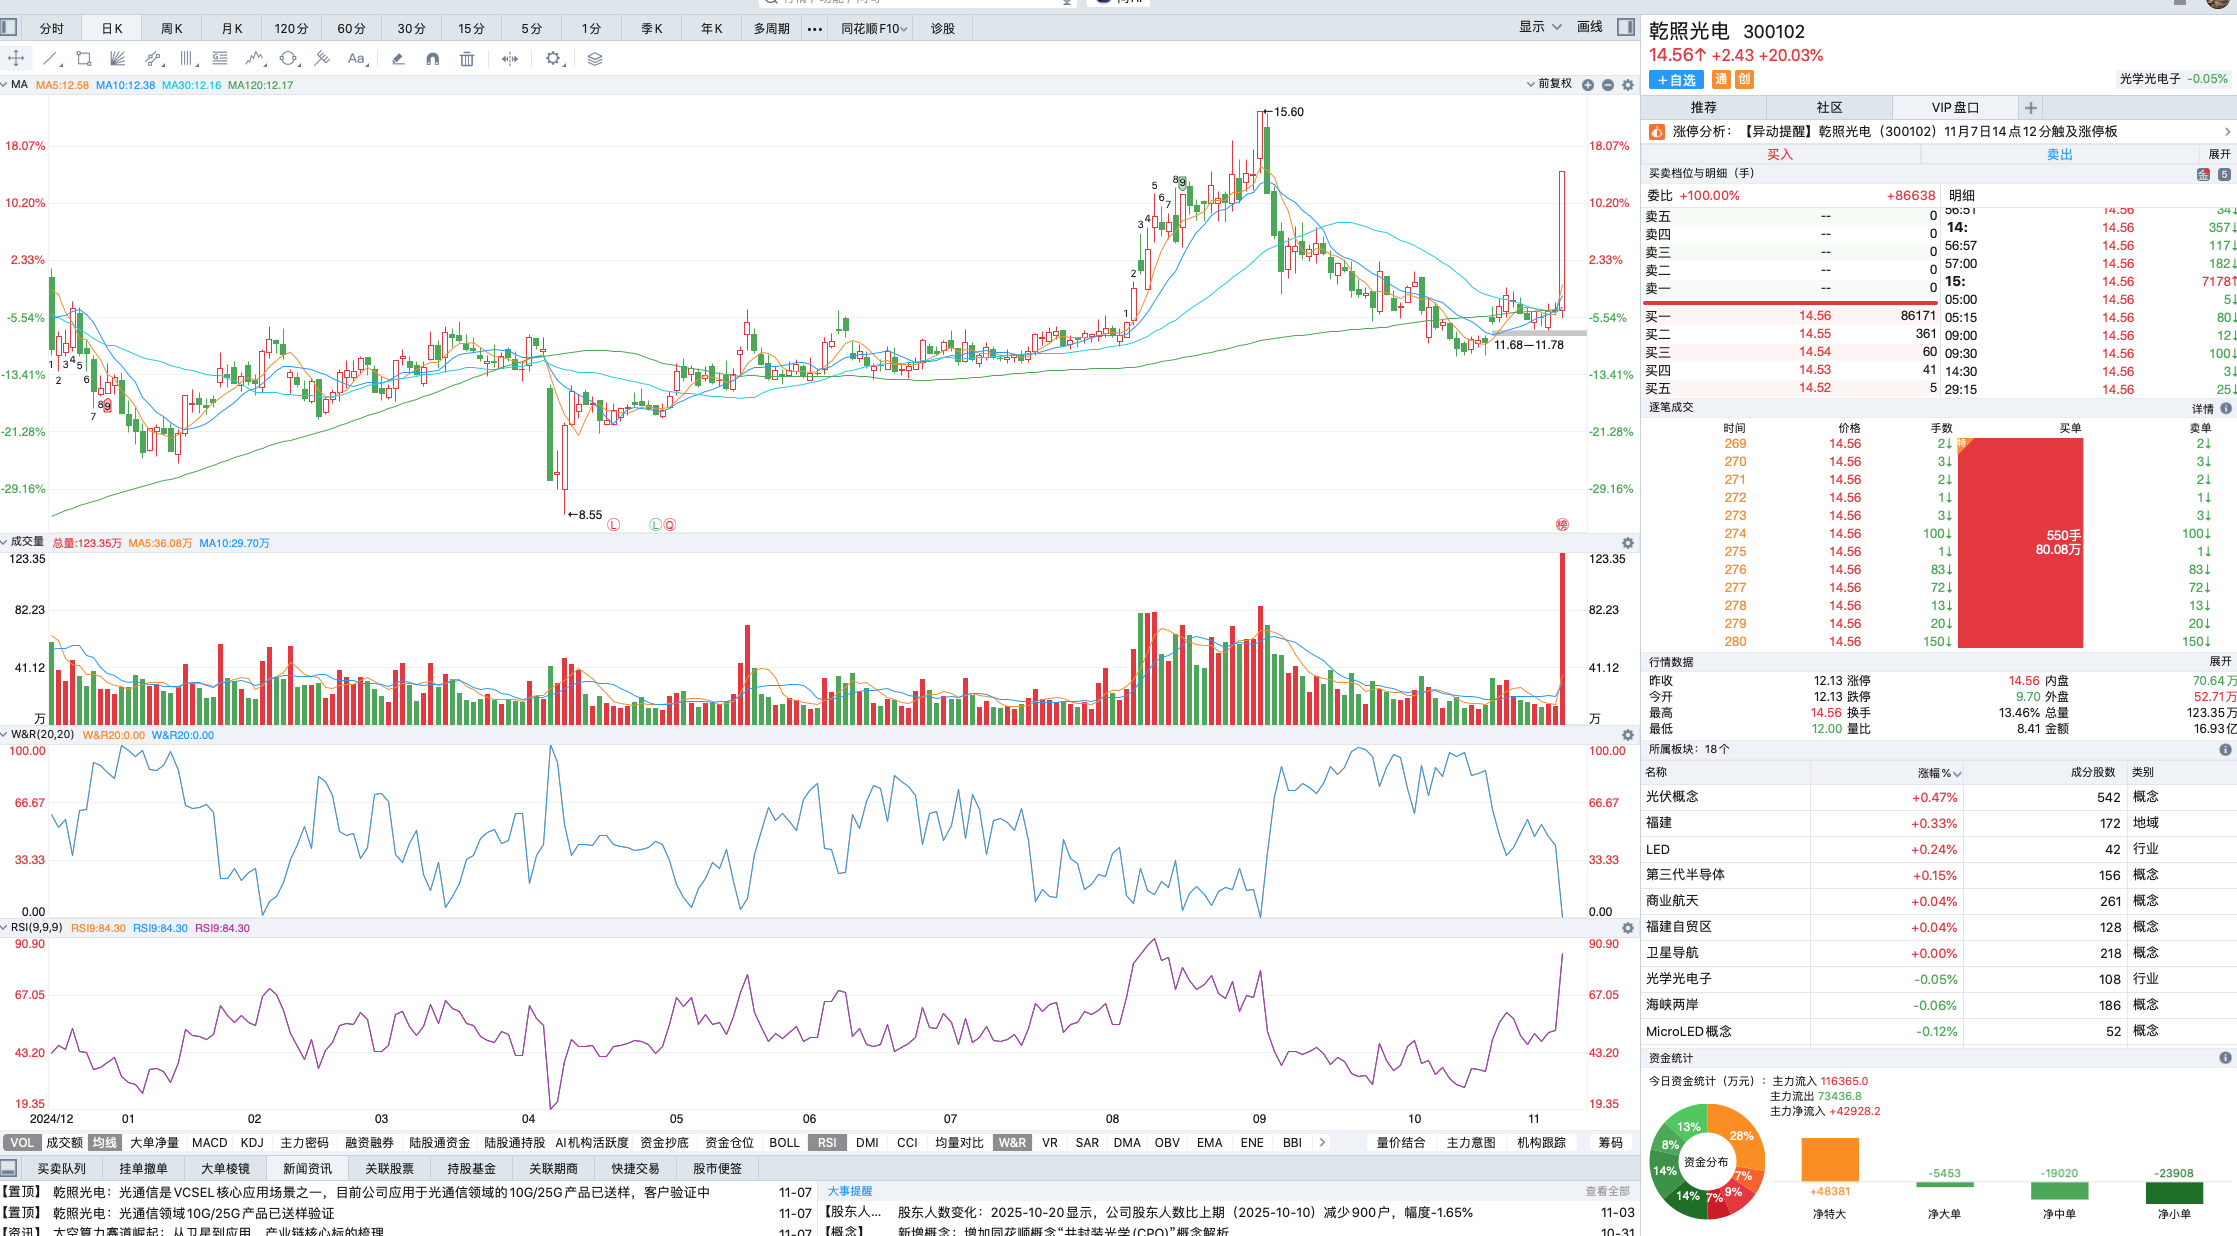
Task: Click the trash delete drawings icon
Action: point(467,59)
